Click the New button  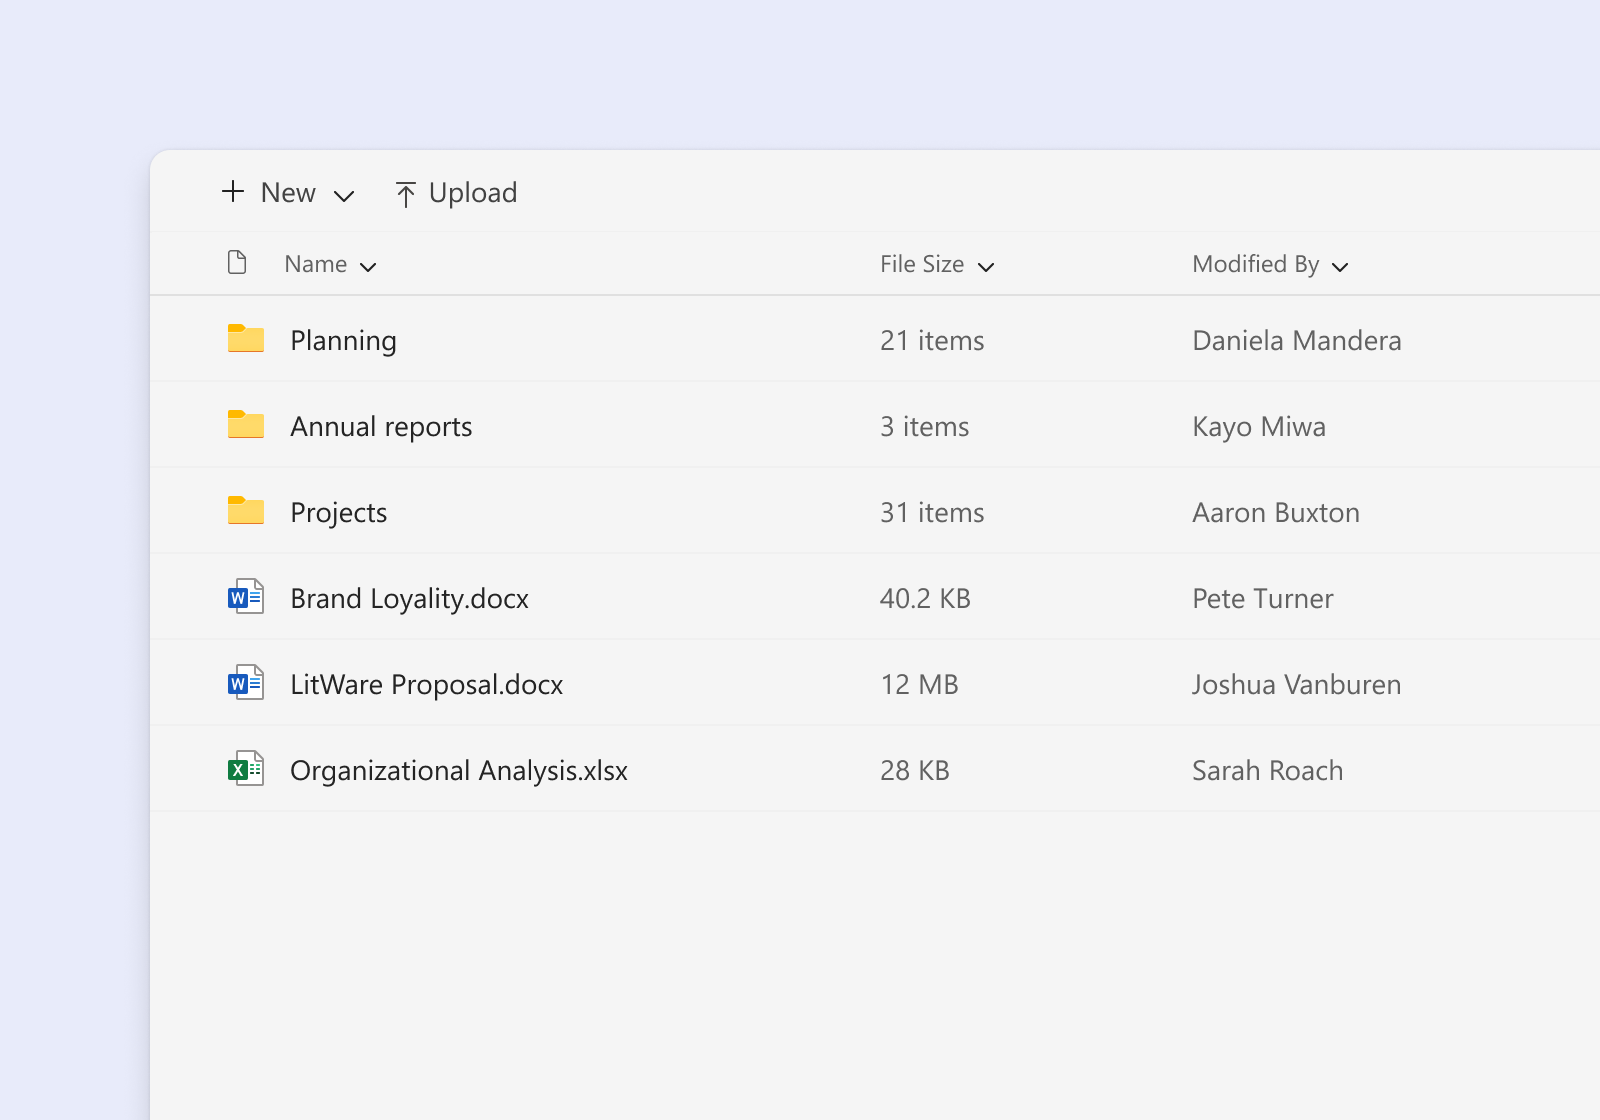click(x=286, y=192)
